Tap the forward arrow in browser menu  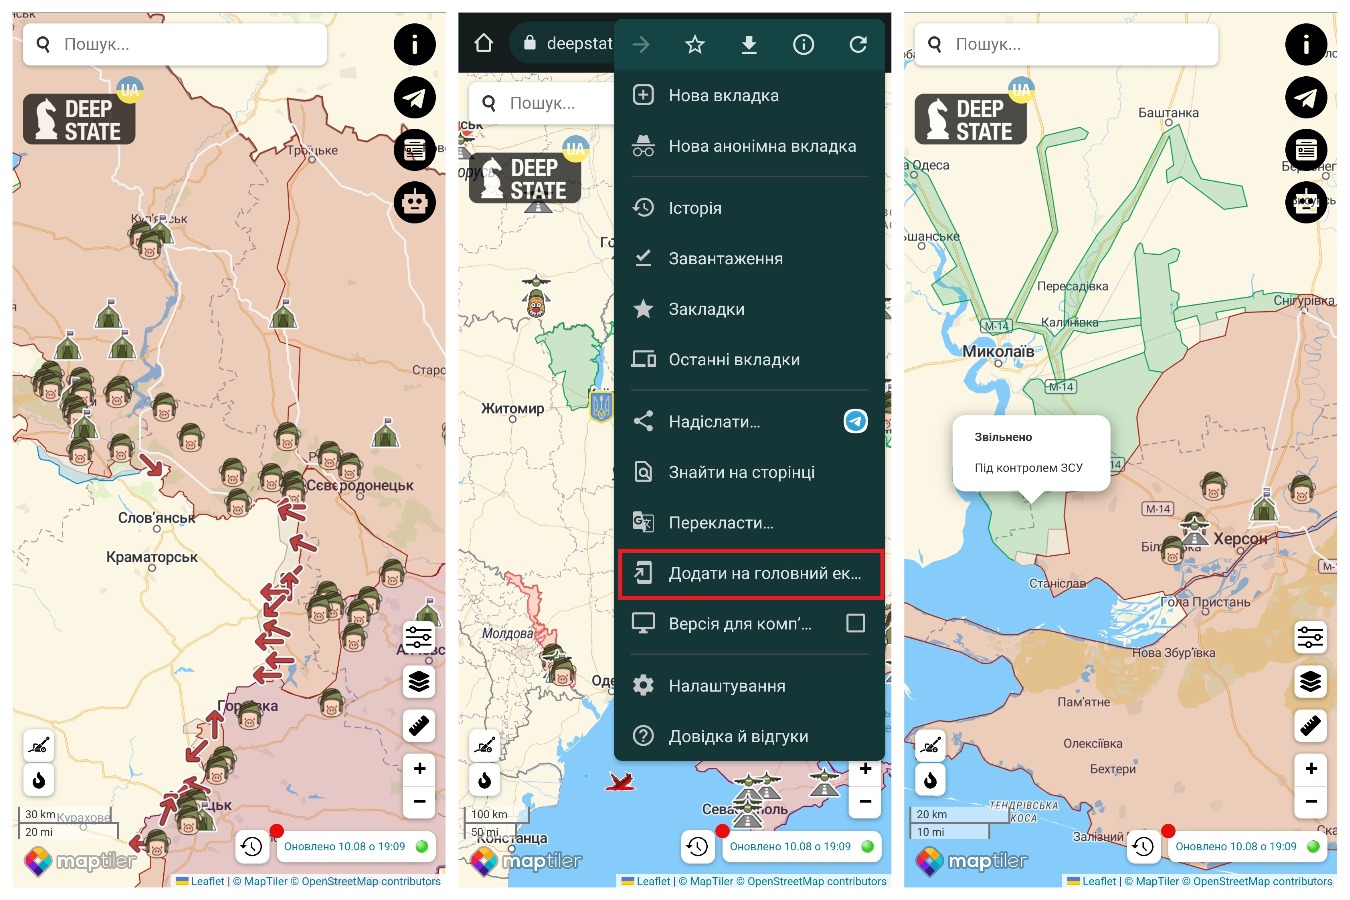click(641, 44)
